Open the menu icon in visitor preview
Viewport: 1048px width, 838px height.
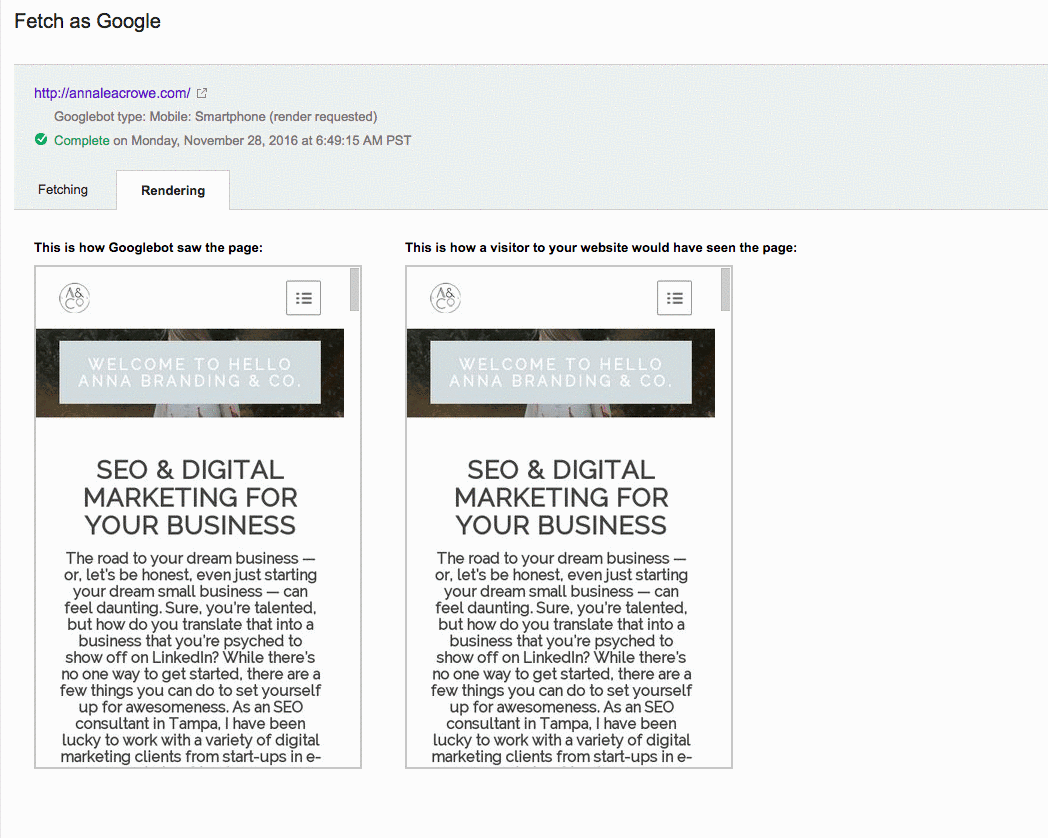(x=674, y=298)
